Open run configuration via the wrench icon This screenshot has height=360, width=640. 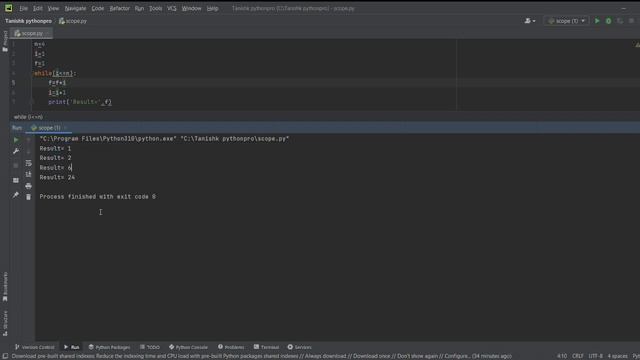(x=16, y=151)
